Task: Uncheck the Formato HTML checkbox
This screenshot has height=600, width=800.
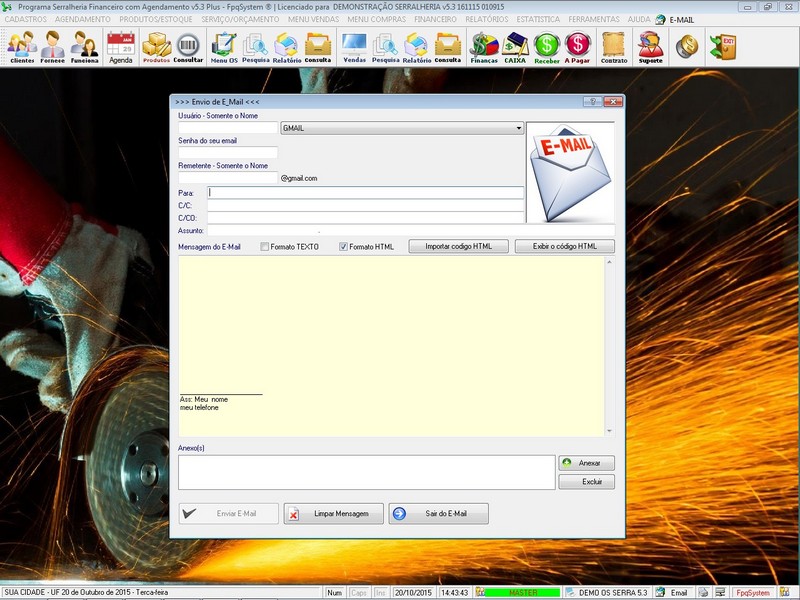Action: tap(343, 246)
